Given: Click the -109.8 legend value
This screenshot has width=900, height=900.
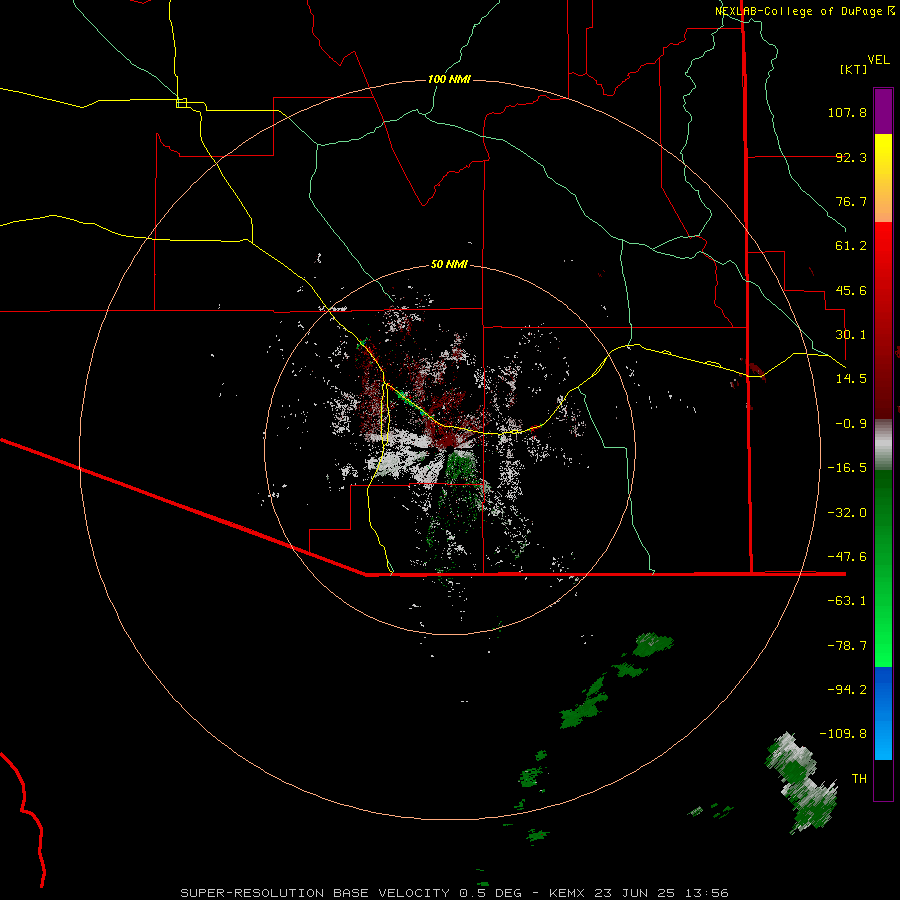Looking at the screenshot, I should [x=843, y=734].
